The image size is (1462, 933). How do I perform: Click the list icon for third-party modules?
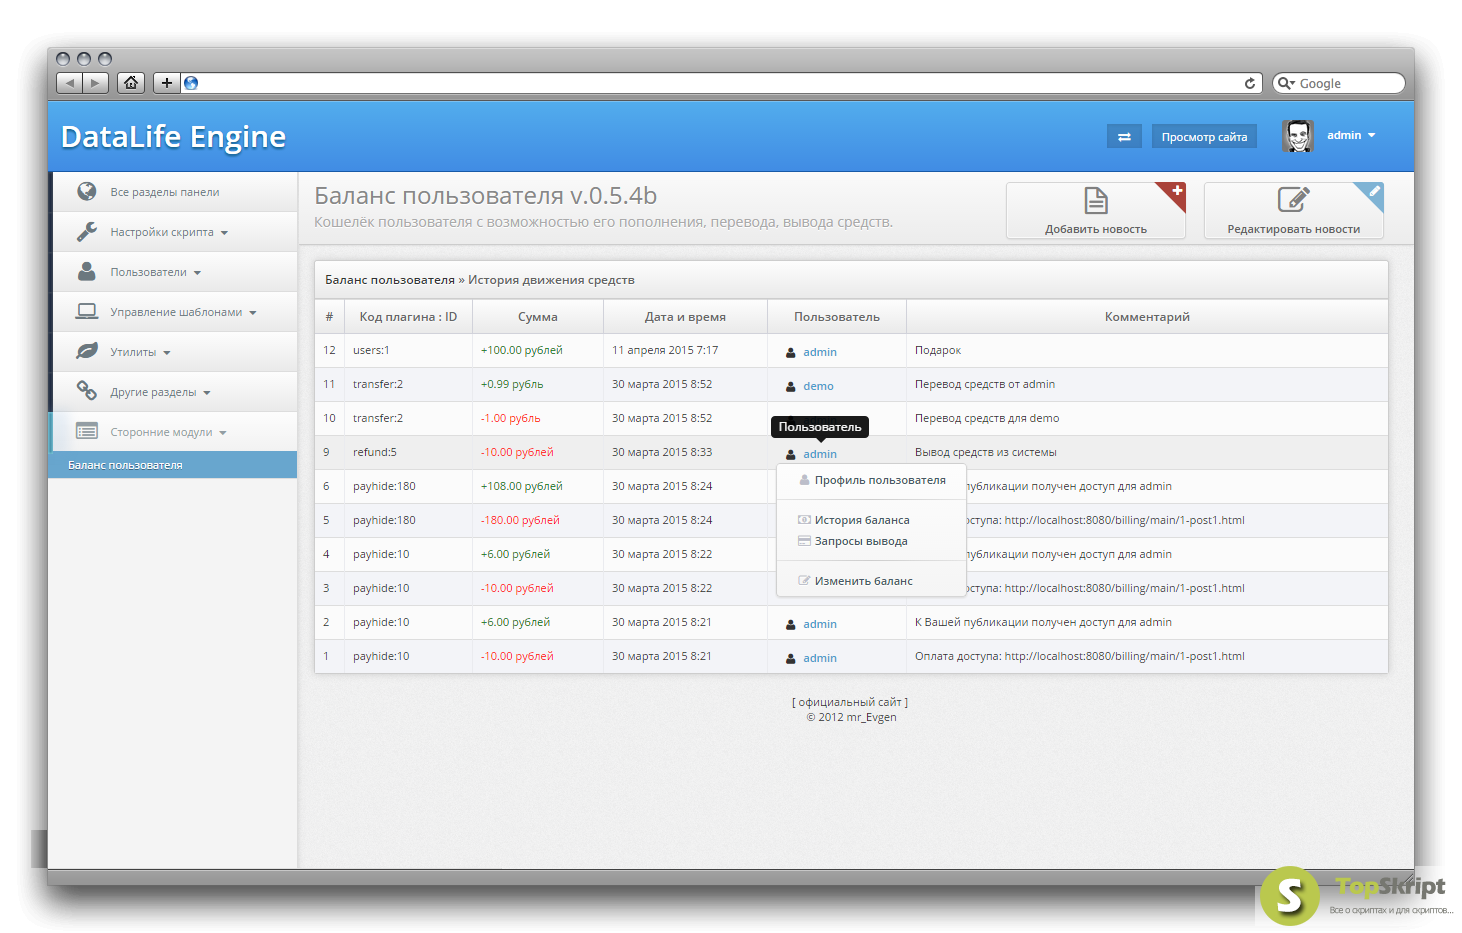[87, 431]
